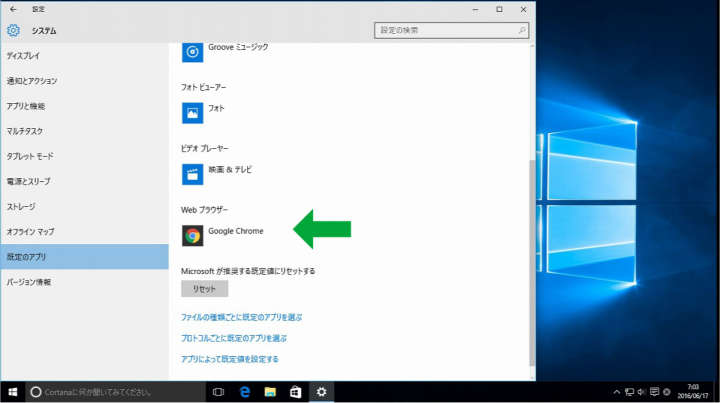Click the network icon in system tray

click(630, 392)
